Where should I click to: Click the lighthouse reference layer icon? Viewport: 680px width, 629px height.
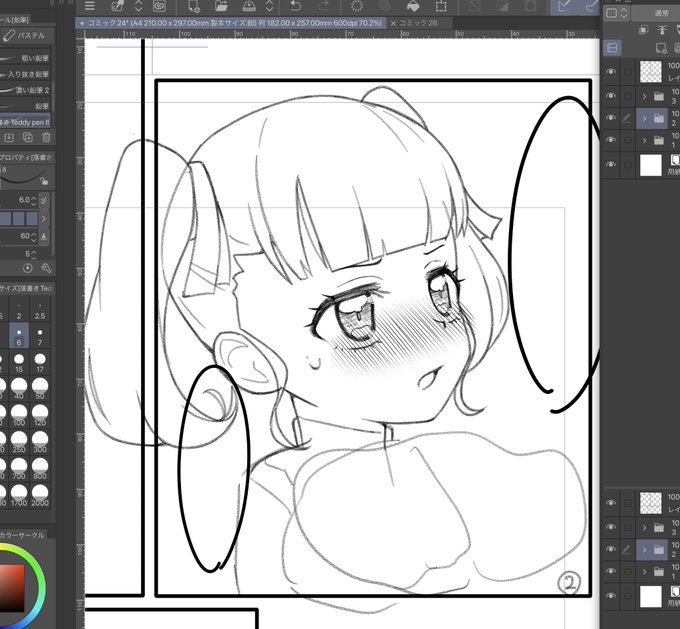click(662, 29)
